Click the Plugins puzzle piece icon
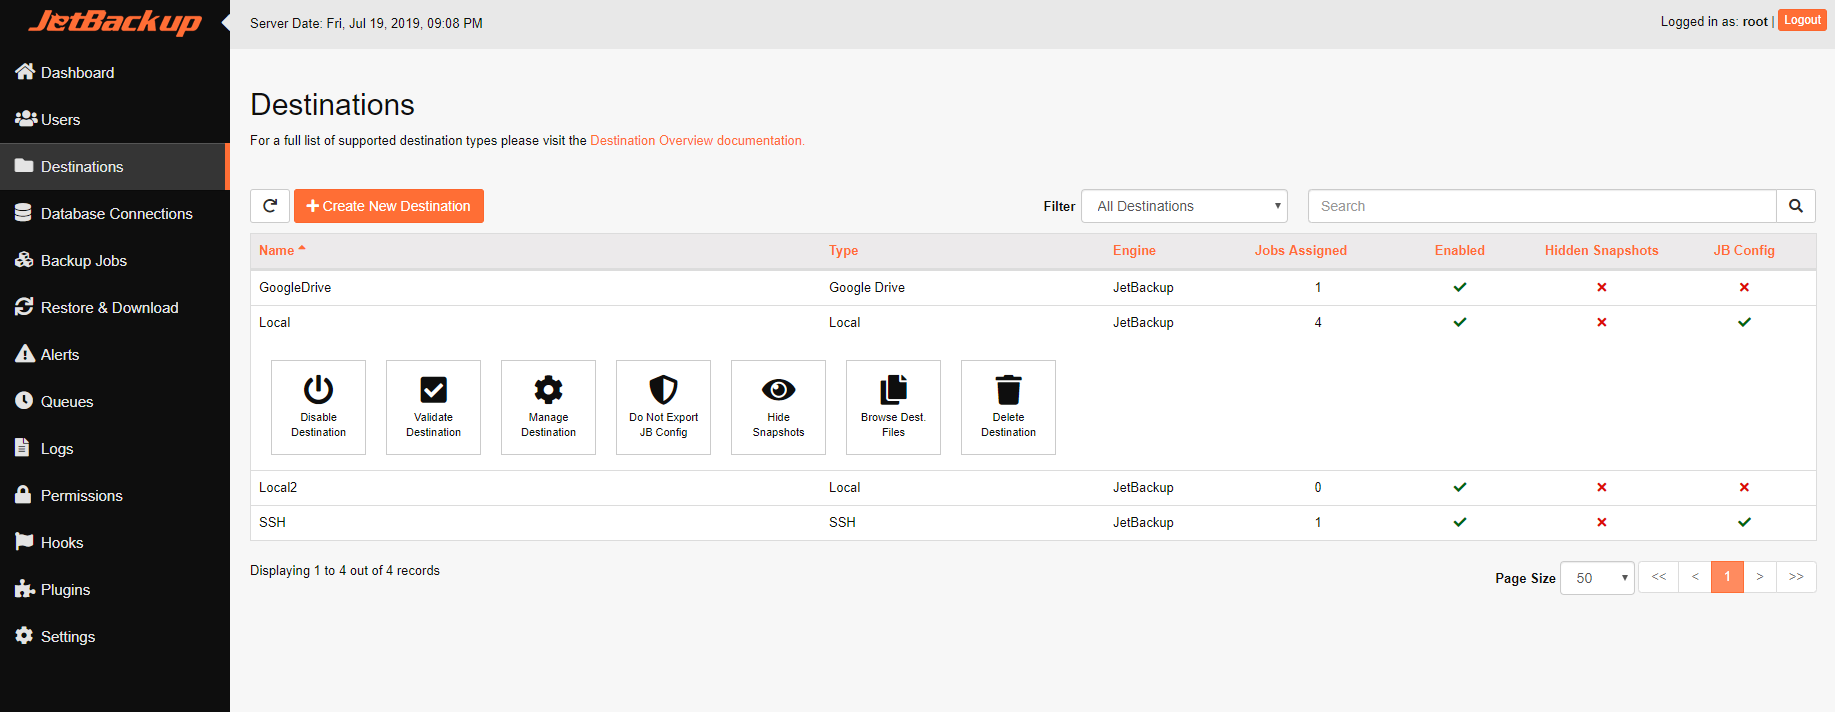1835x712 pixels. [x=25, y=589]
